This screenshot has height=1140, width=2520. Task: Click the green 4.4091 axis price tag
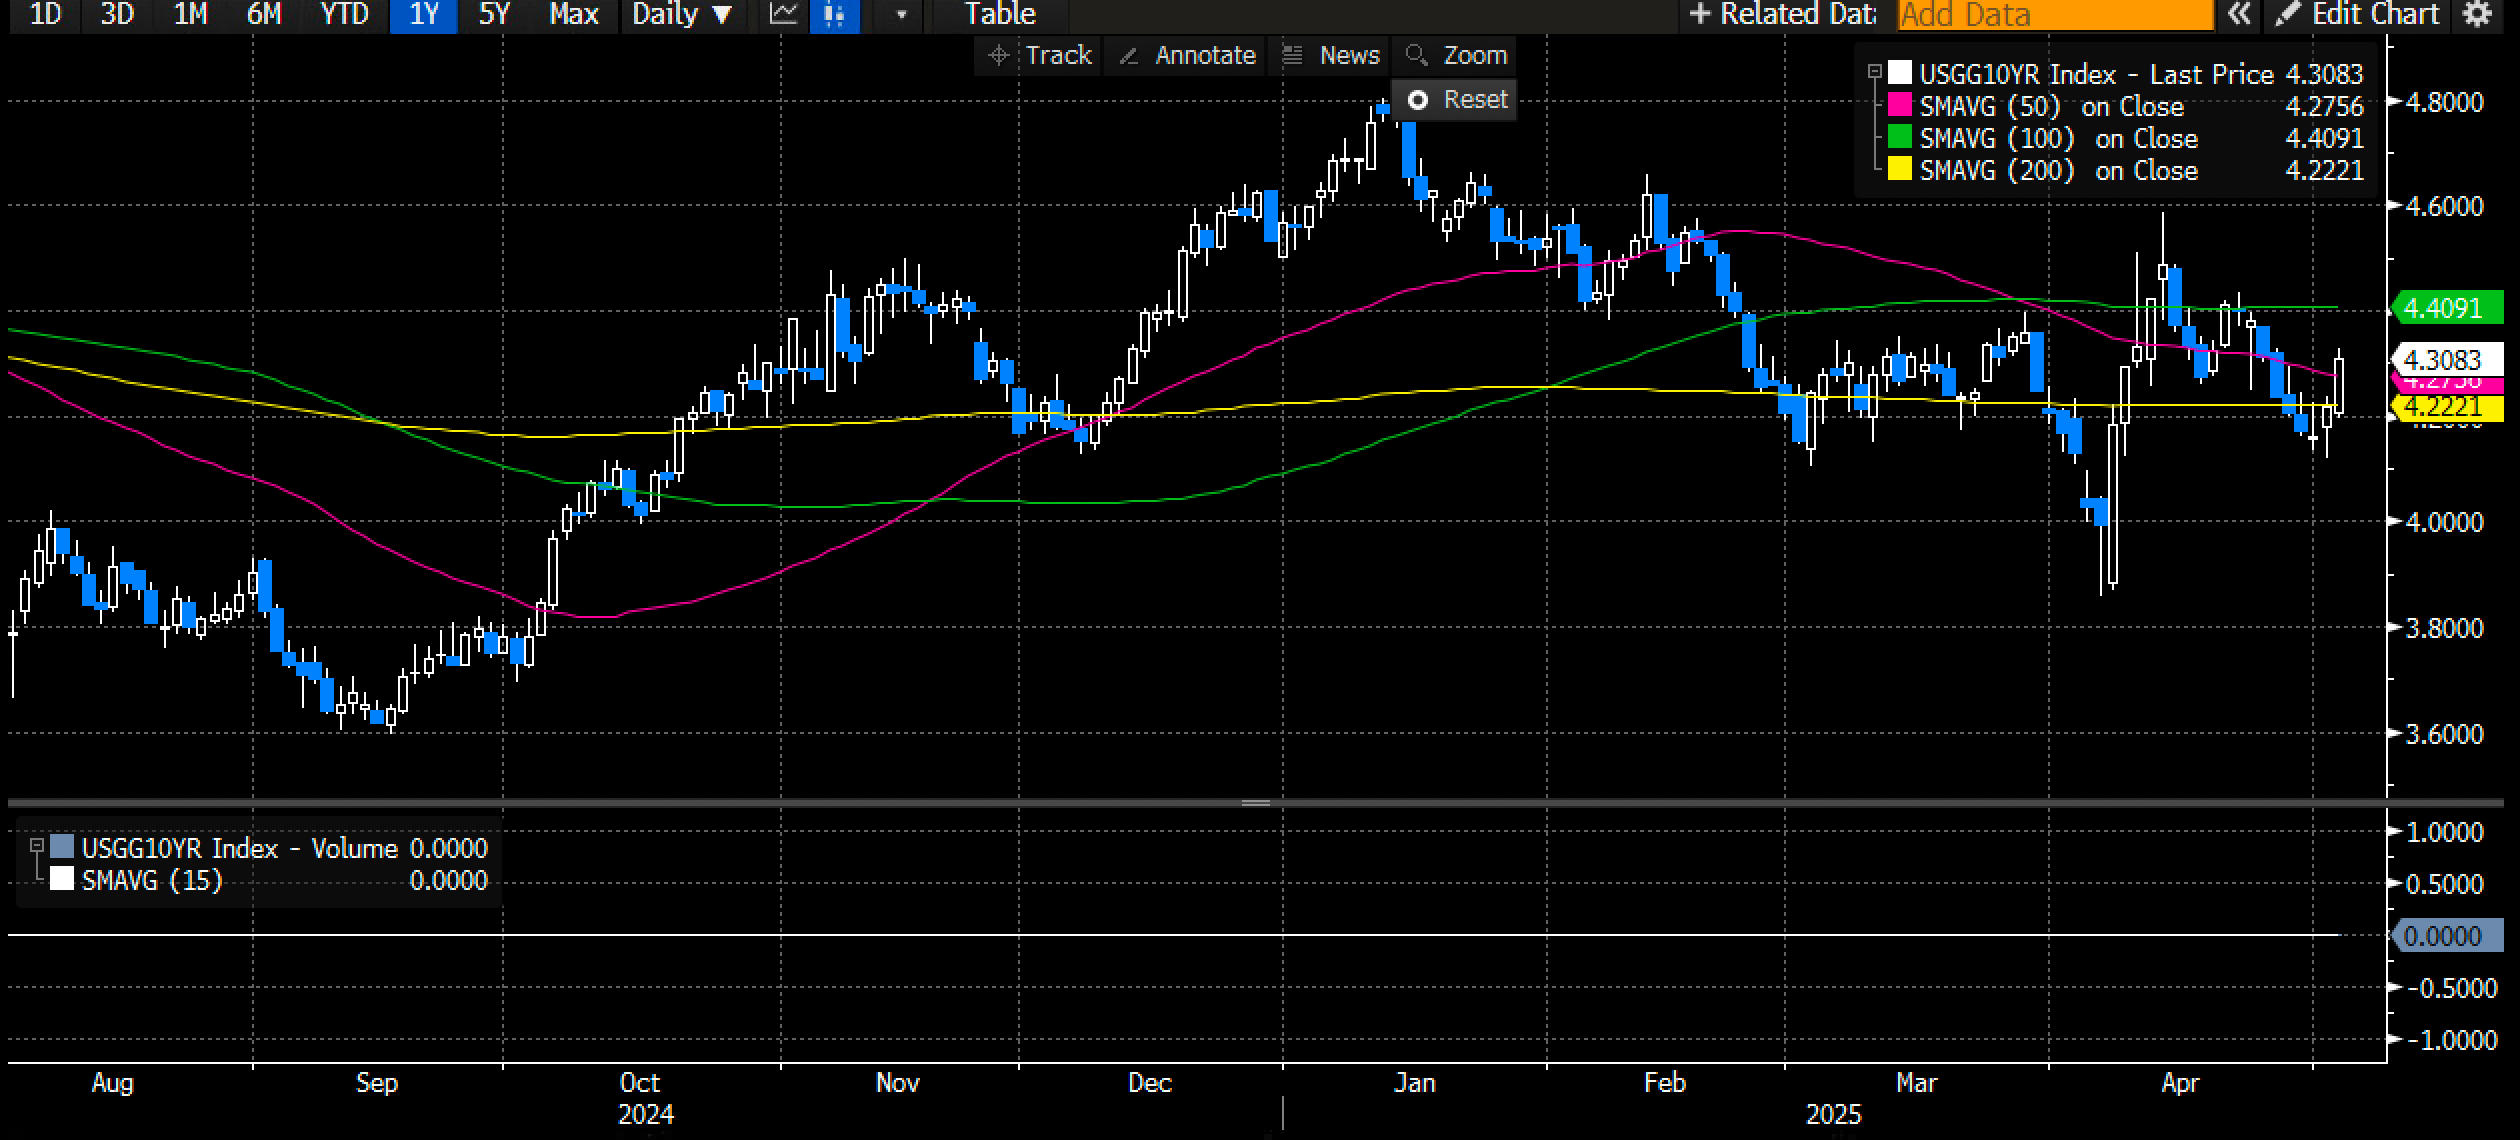(x=2445, y=308)
